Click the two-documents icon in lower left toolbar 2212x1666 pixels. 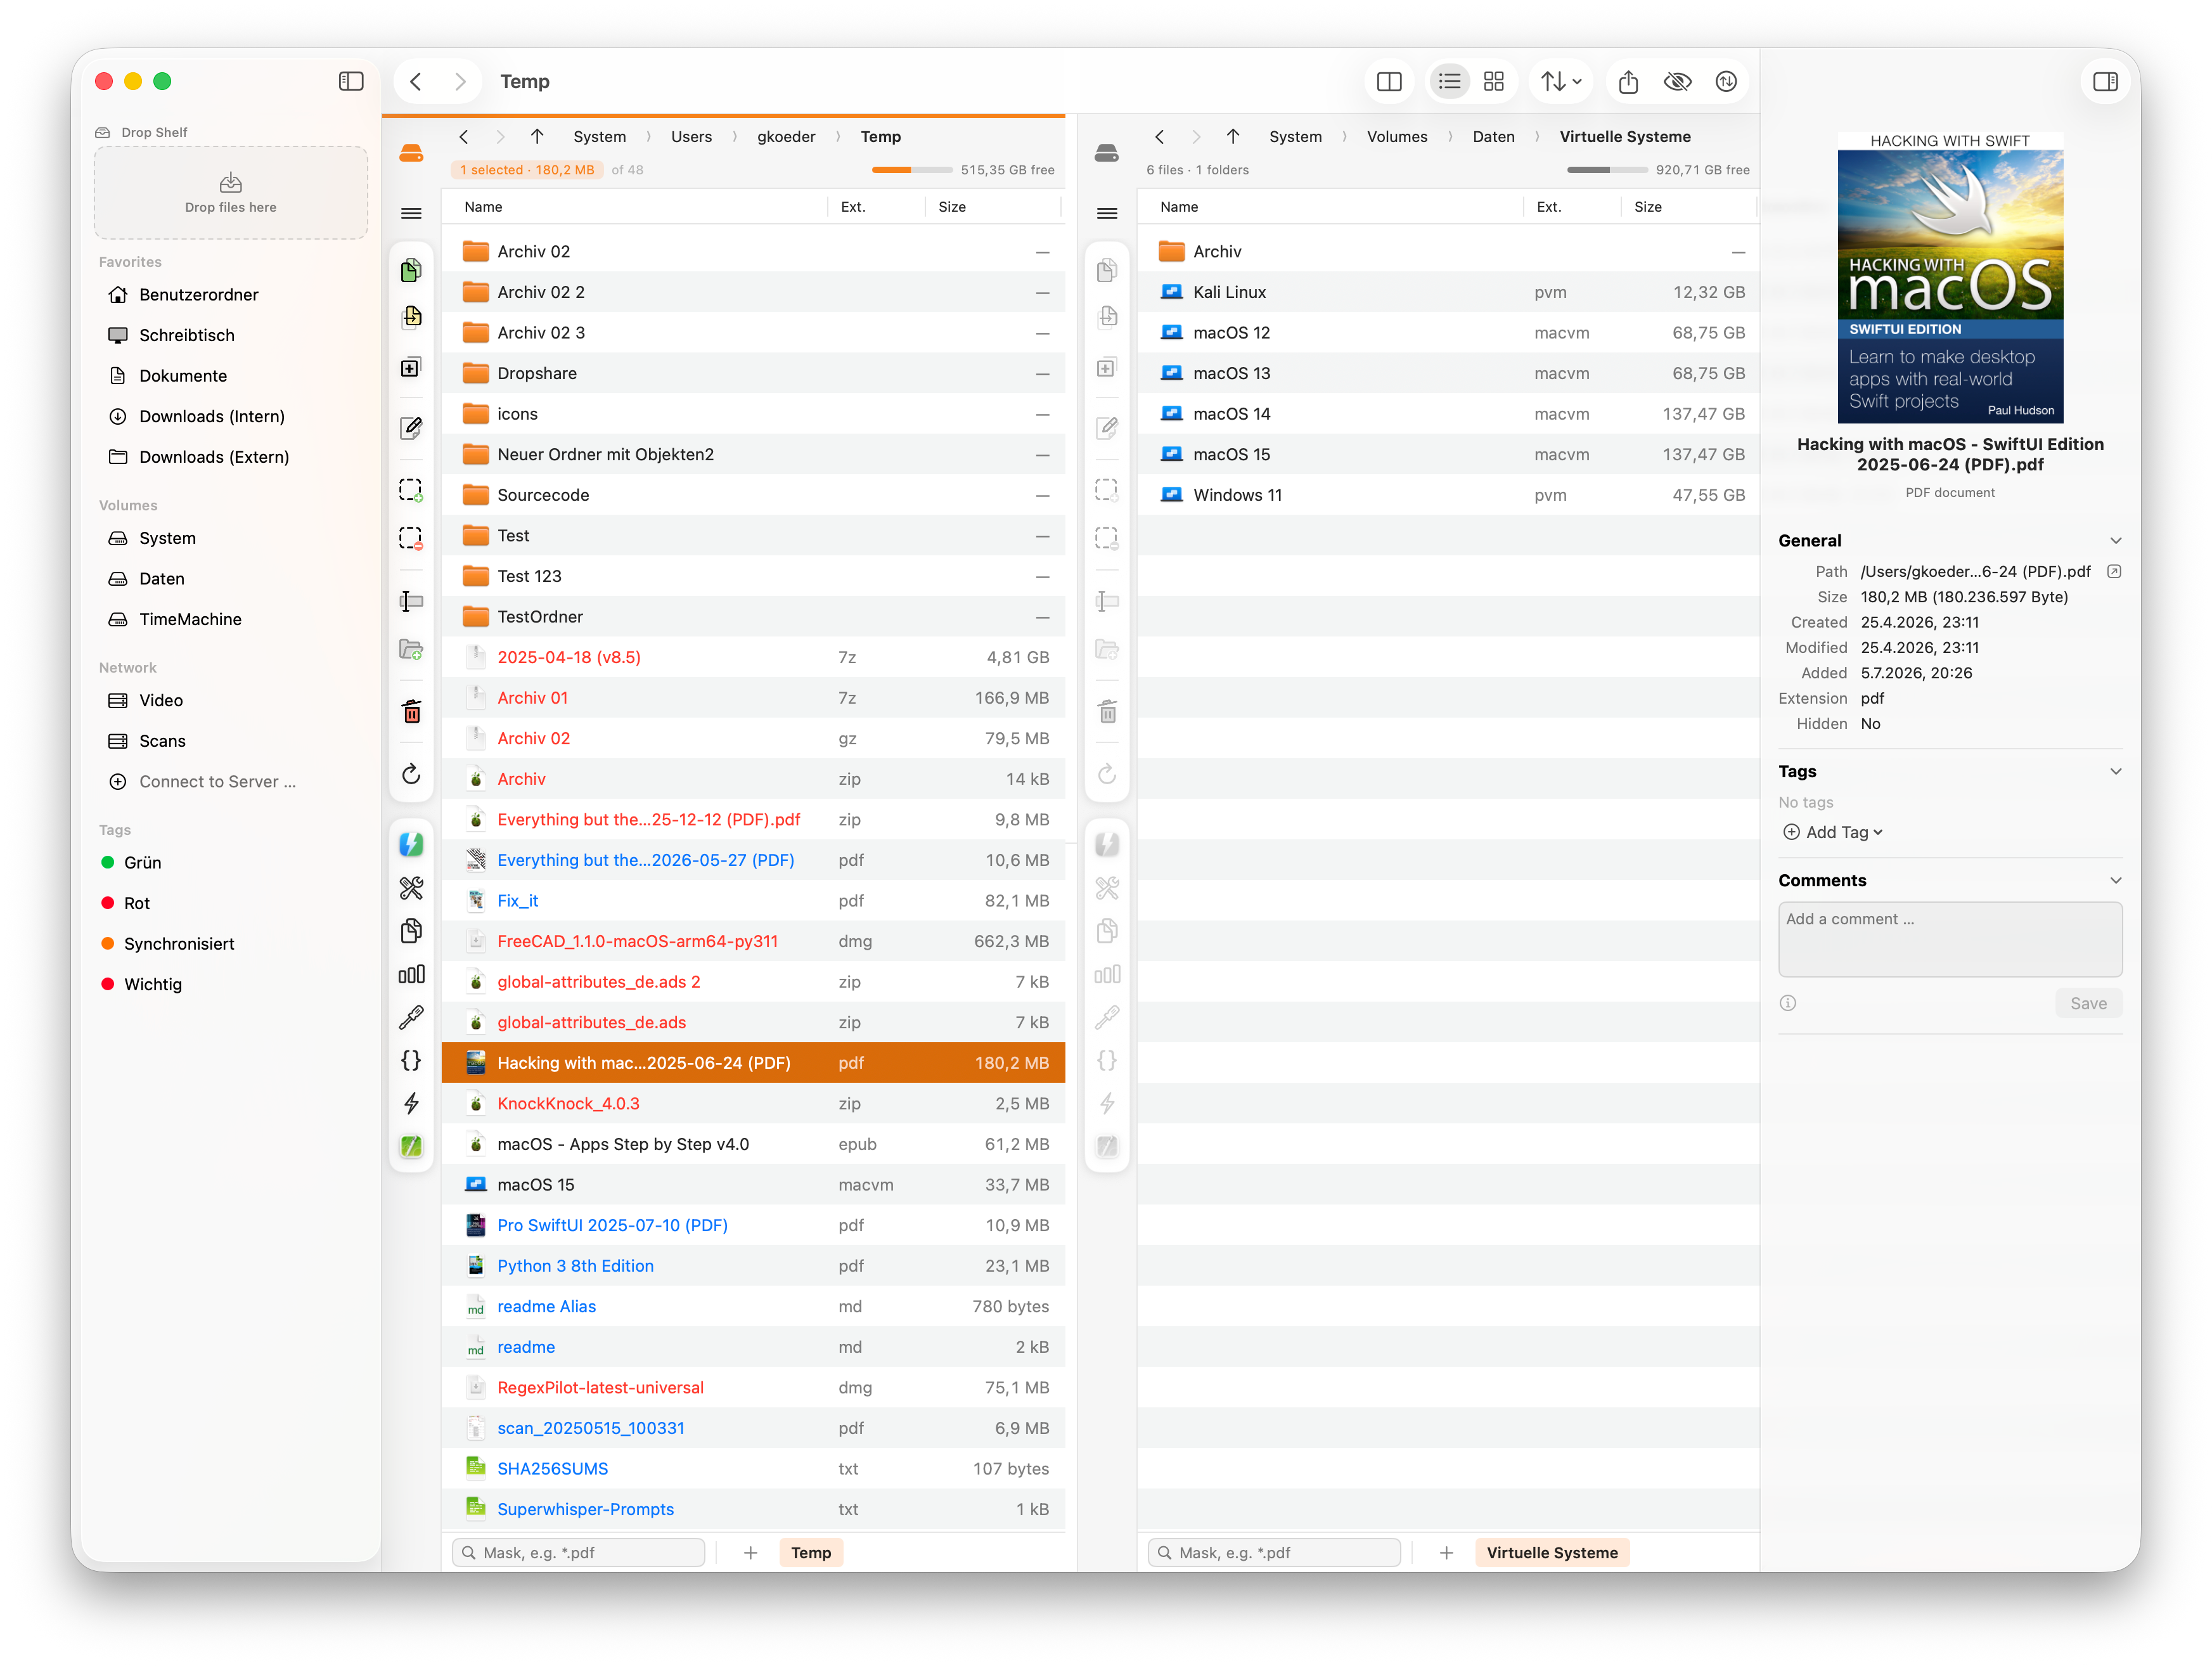click(x=411, y=931)
